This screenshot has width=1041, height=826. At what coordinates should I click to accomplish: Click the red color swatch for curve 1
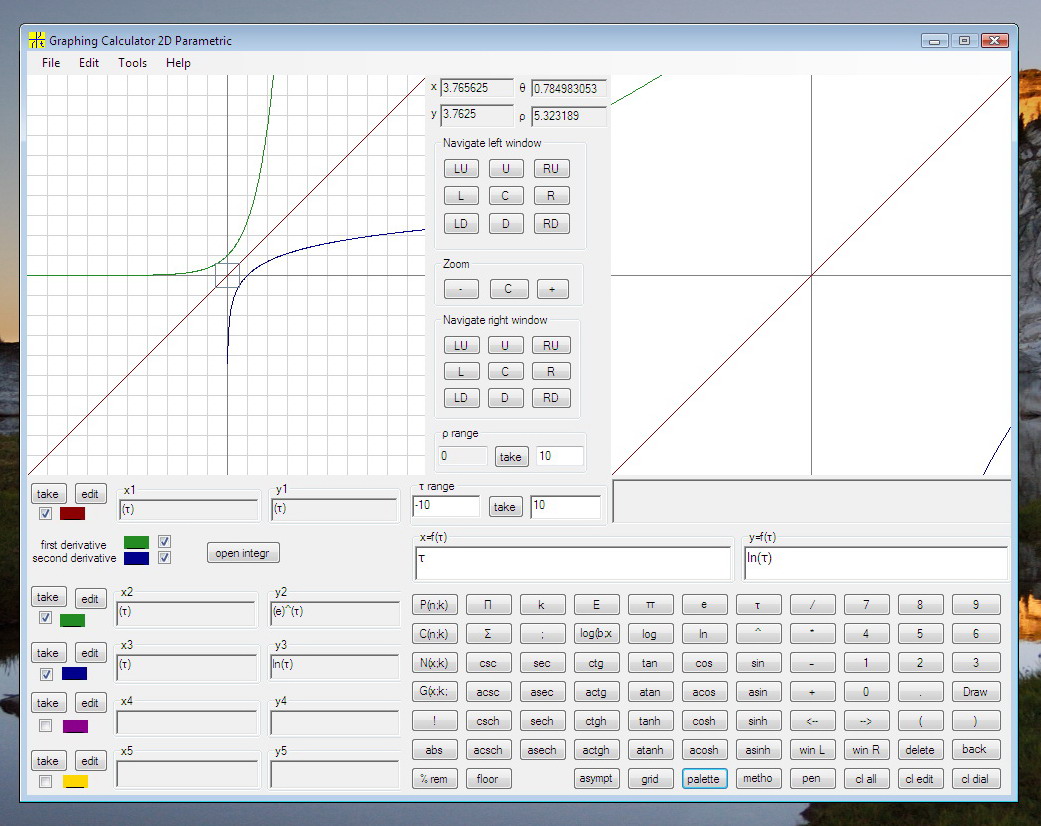(x=72, y=513)
